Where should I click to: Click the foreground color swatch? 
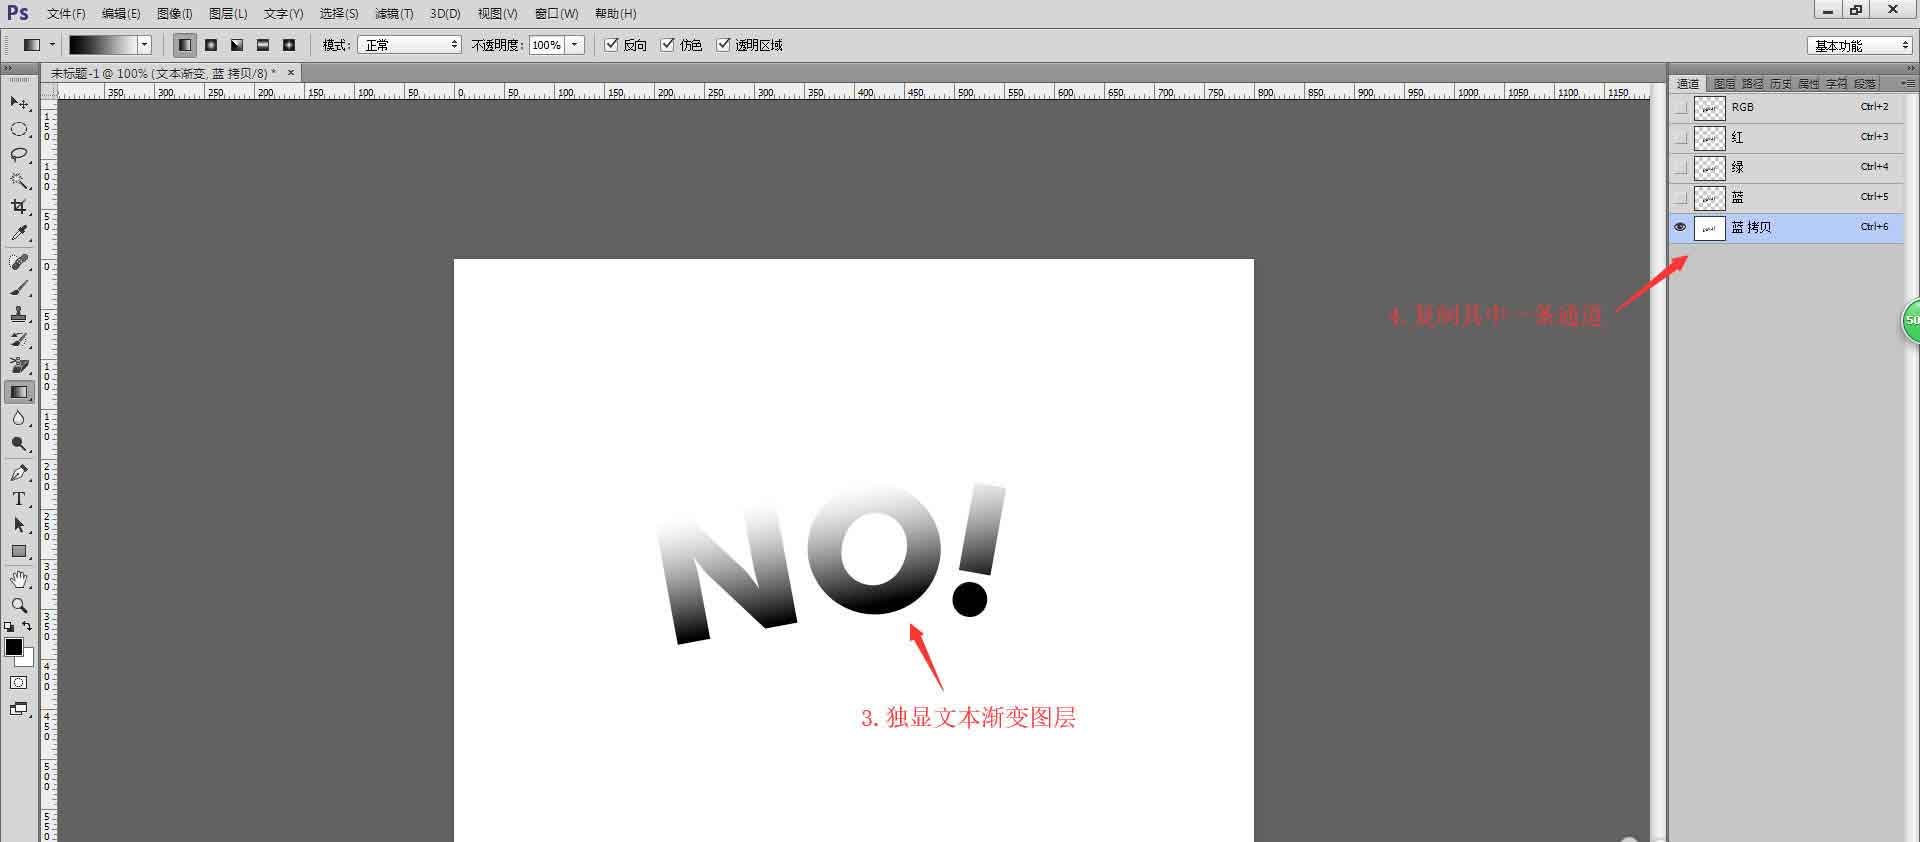(14, 648)
